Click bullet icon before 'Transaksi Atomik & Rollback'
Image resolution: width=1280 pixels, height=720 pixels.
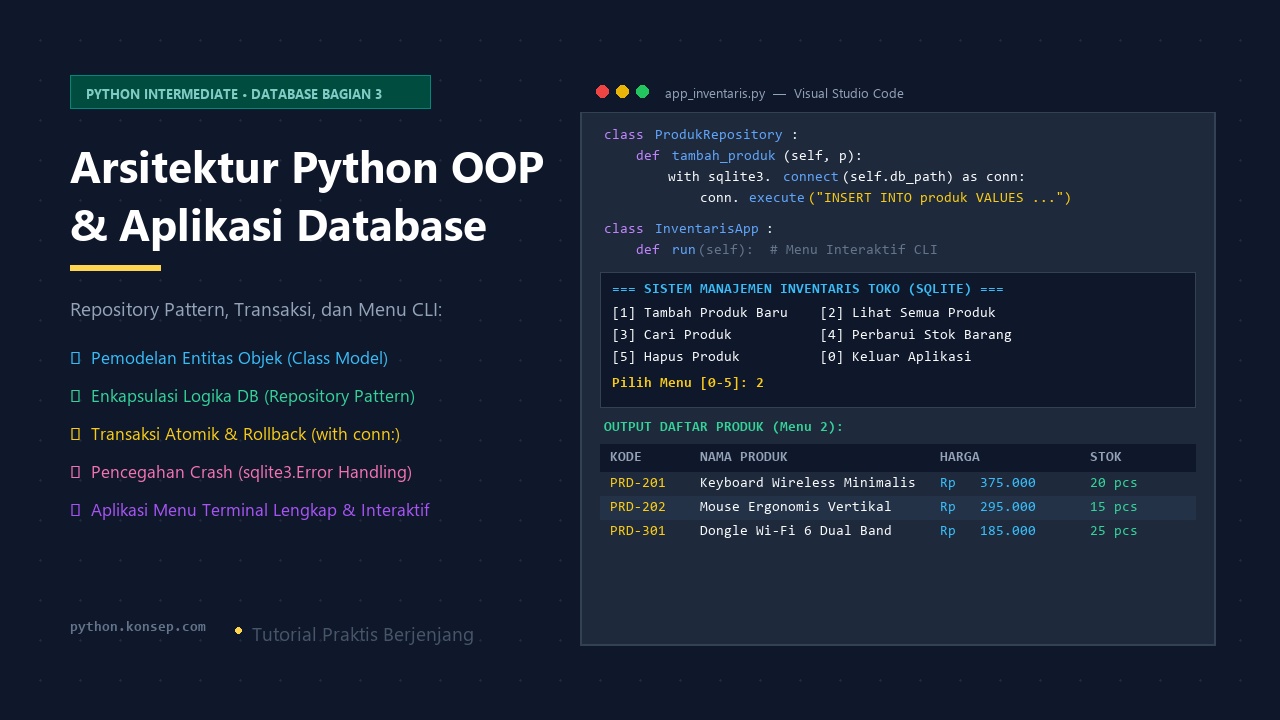tap(75, 434)
